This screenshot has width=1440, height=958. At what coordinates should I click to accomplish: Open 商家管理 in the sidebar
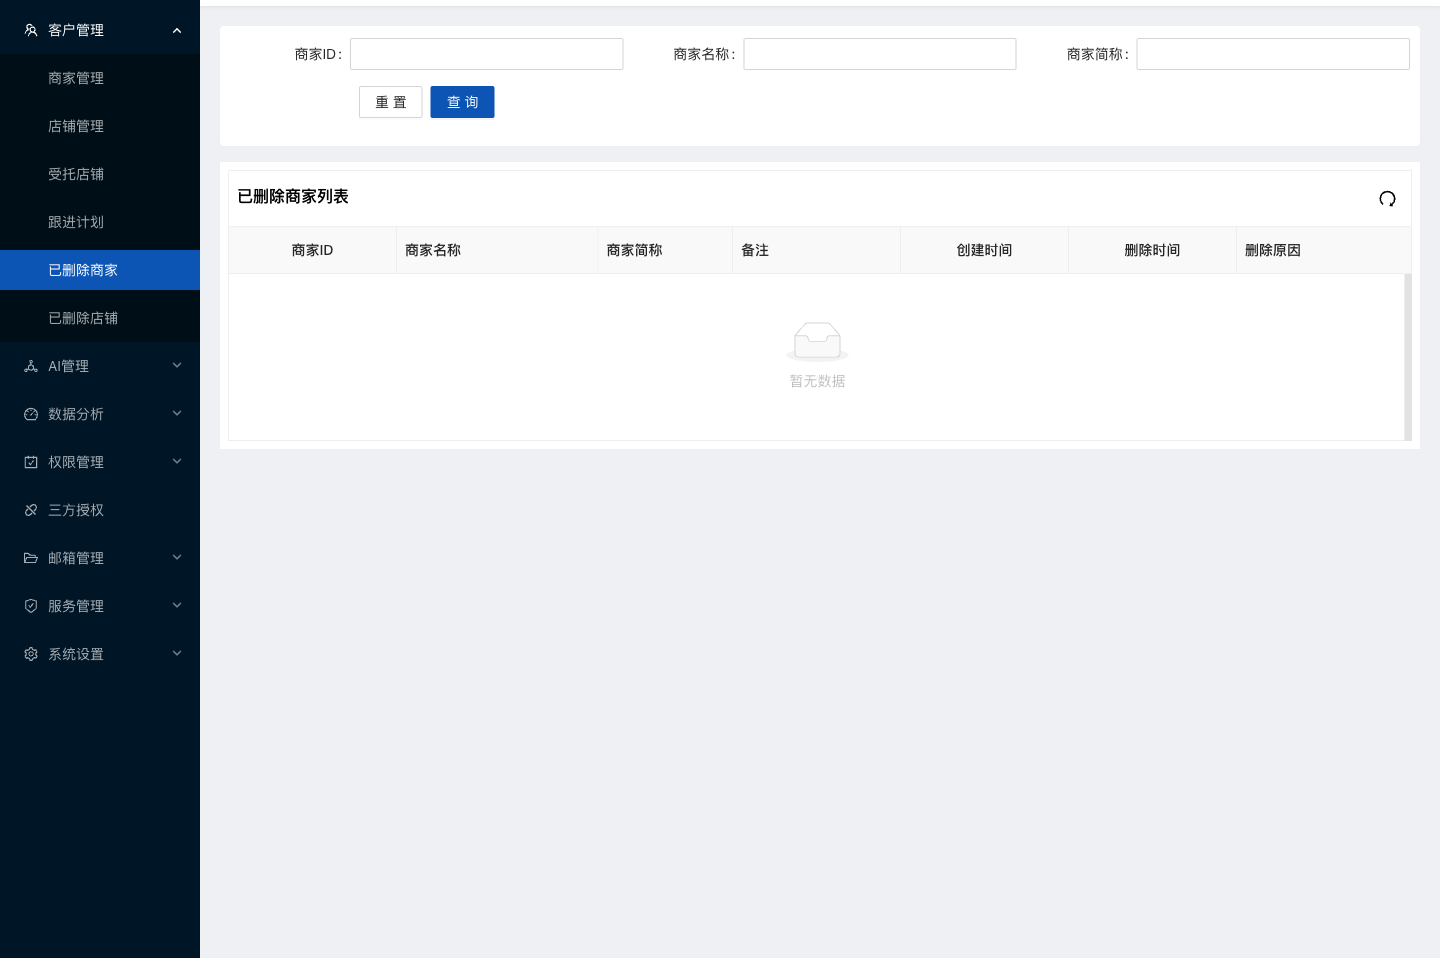click(x=100, y=78)
